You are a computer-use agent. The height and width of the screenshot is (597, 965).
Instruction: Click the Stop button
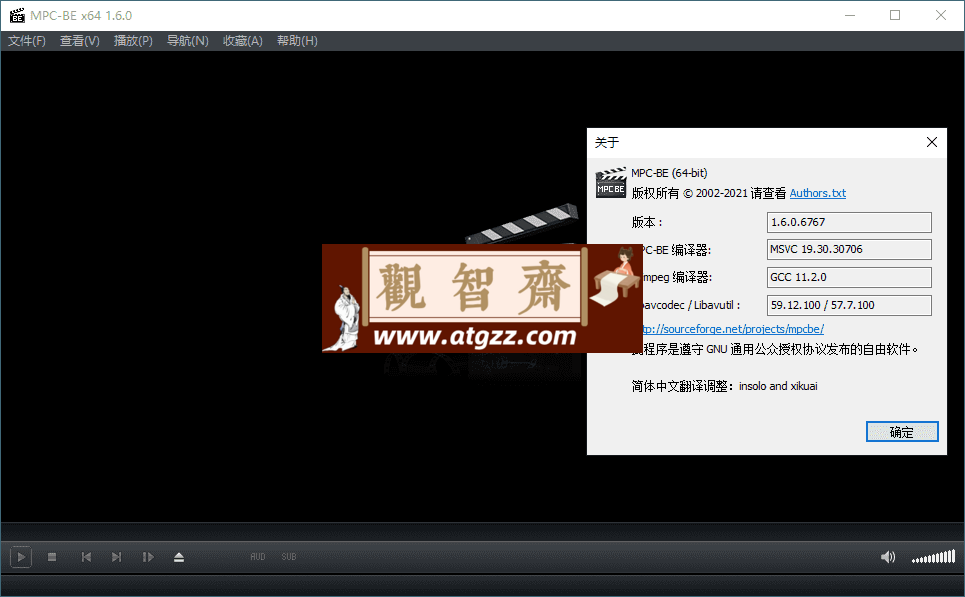52,557
